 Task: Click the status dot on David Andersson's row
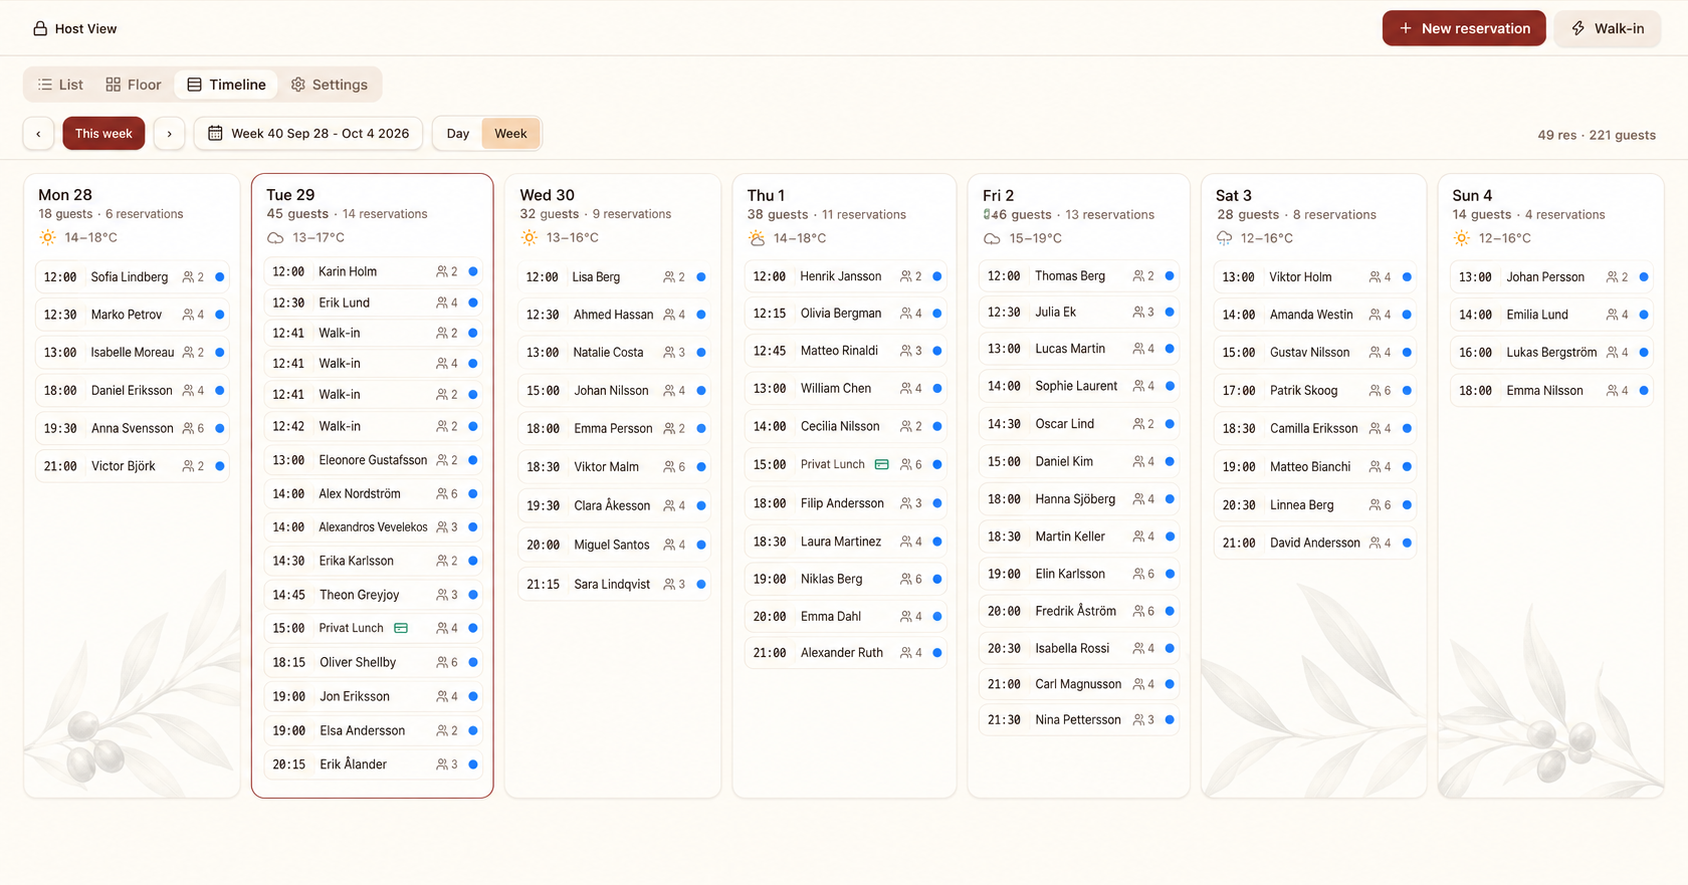pyautogui.click(x=1407, y=543)
